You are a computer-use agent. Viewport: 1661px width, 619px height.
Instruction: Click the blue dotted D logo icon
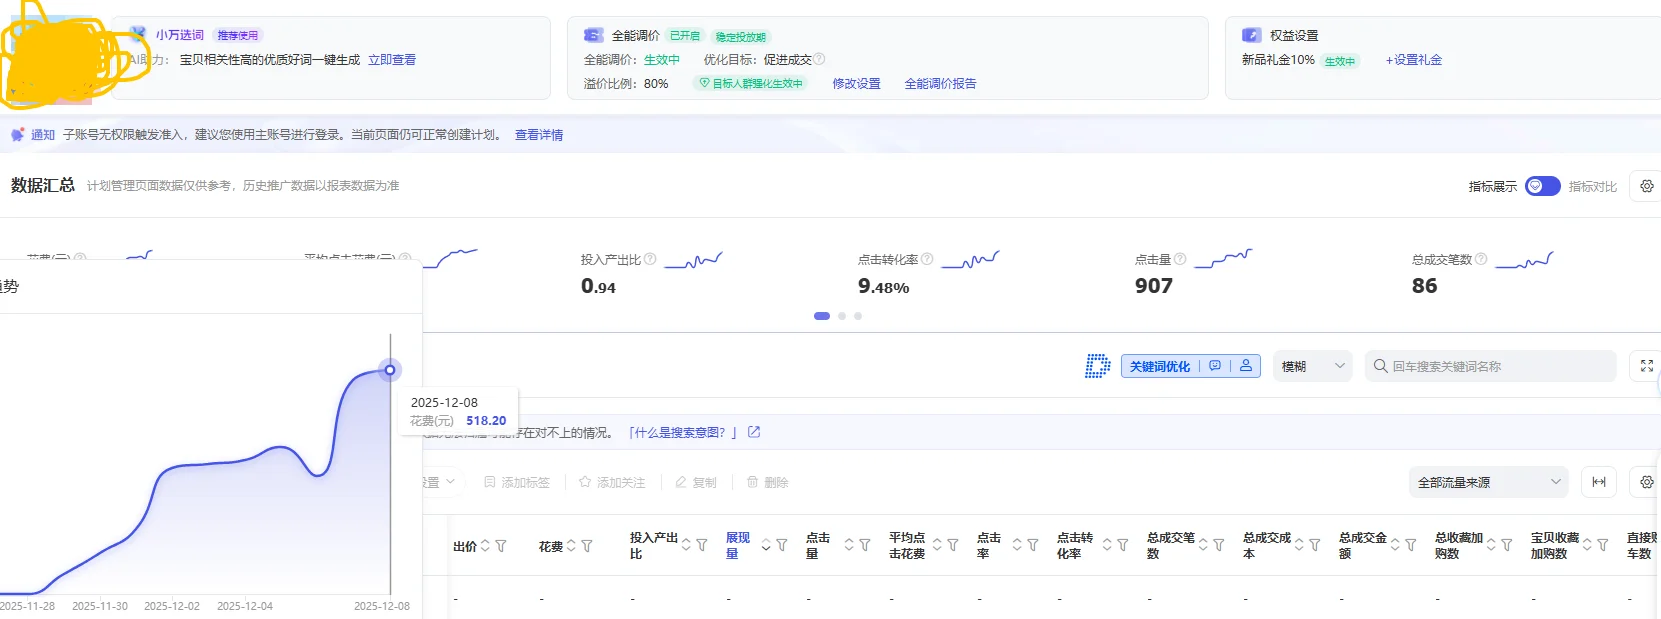[x=1097, y=366]
